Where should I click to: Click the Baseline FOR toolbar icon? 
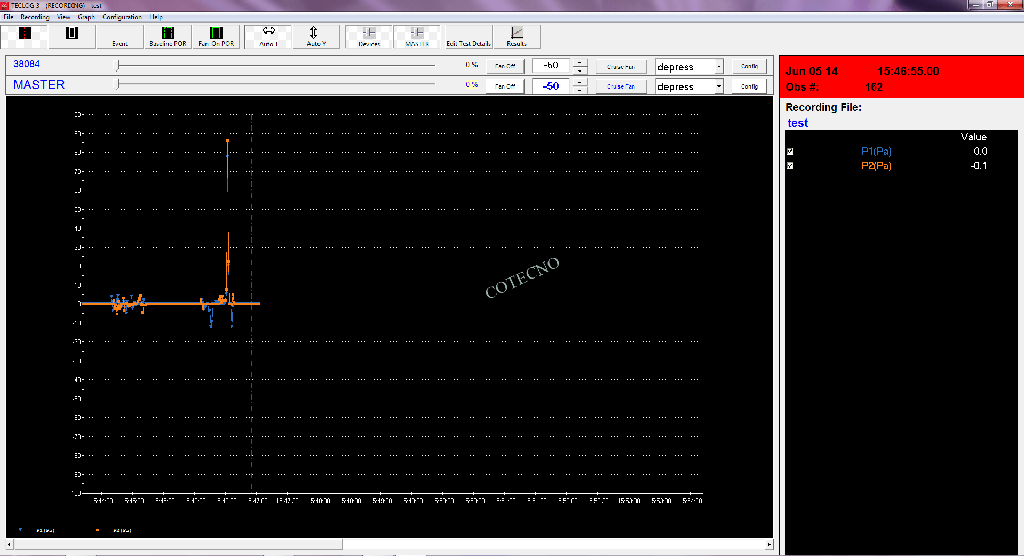tap(167, 37)
